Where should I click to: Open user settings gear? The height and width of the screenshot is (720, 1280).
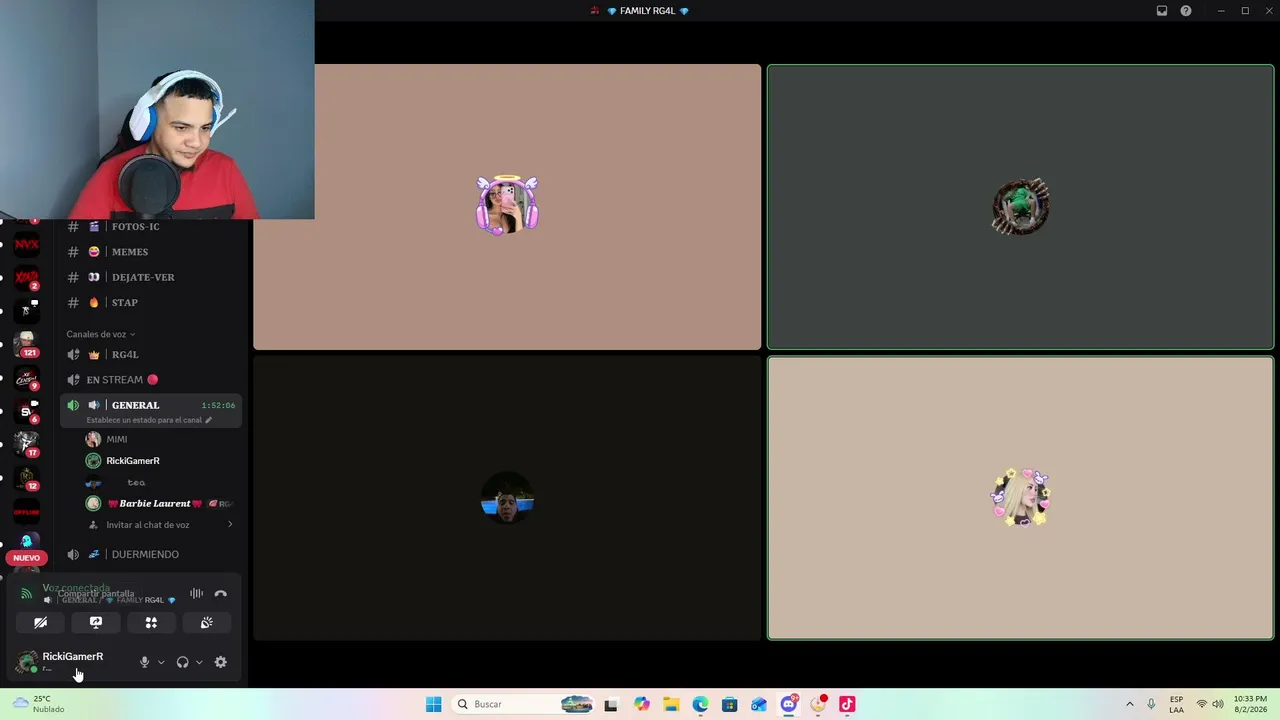(x=221, y=662)
